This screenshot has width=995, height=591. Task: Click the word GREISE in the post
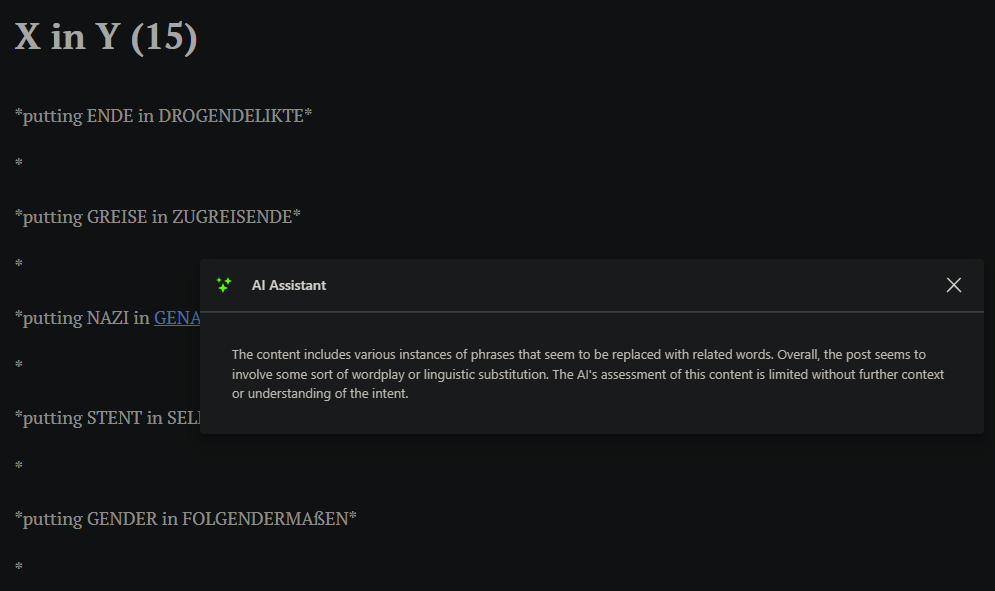tap(117, 217)
